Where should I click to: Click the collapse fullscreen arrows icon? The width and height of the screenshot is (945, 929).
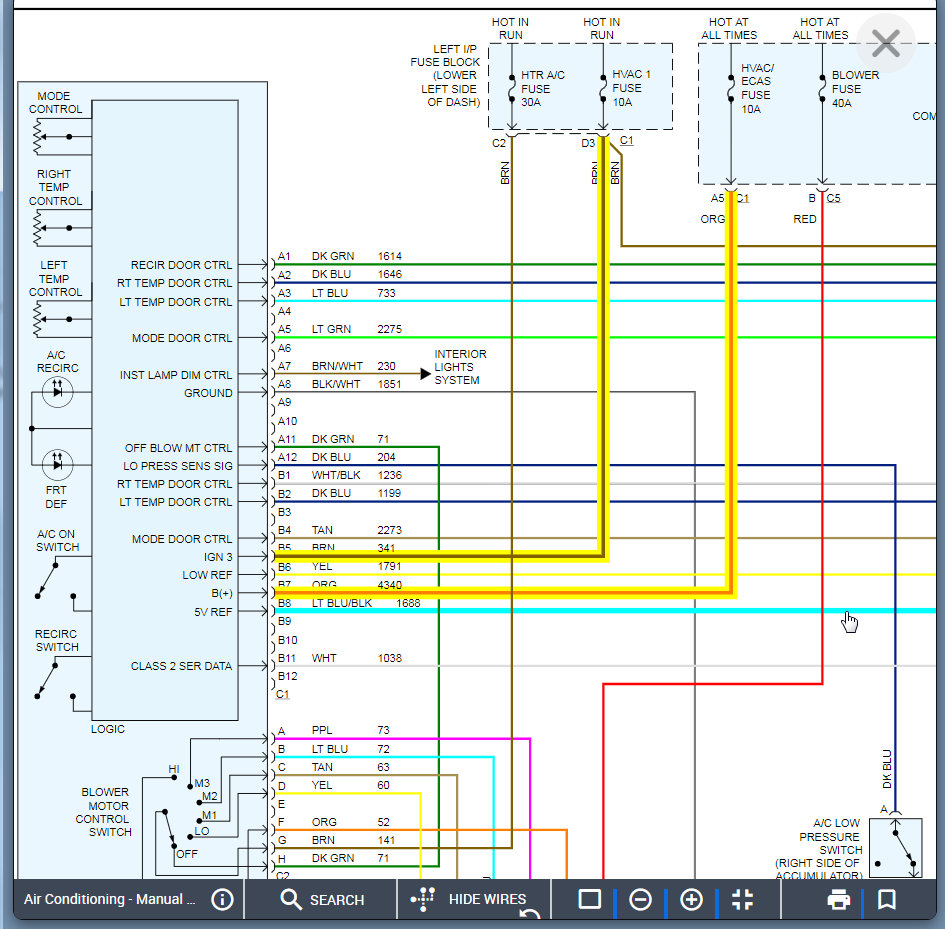tap(742, 899)
